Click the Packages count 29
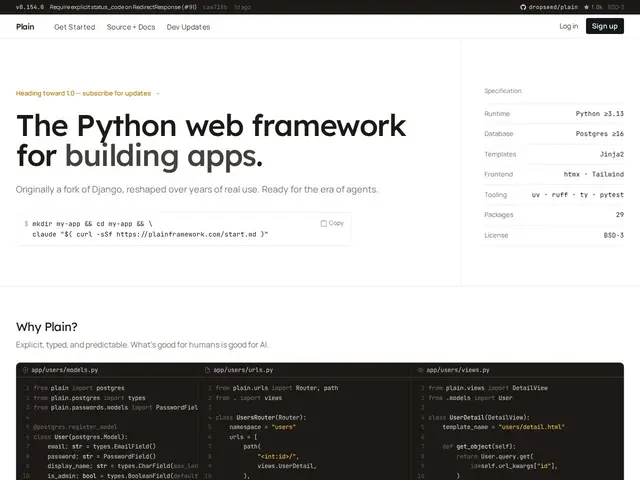640x480 pixels. pyautogui.click(x=620, y=214)
